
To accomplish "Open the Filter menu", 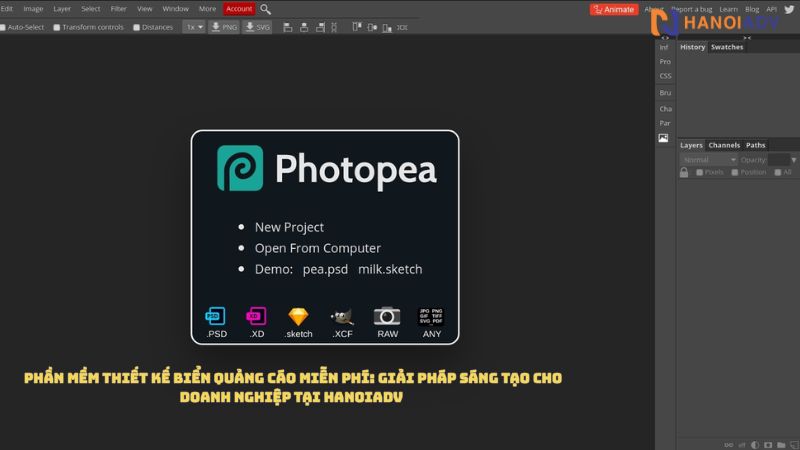I will click(x=118, y=9).
